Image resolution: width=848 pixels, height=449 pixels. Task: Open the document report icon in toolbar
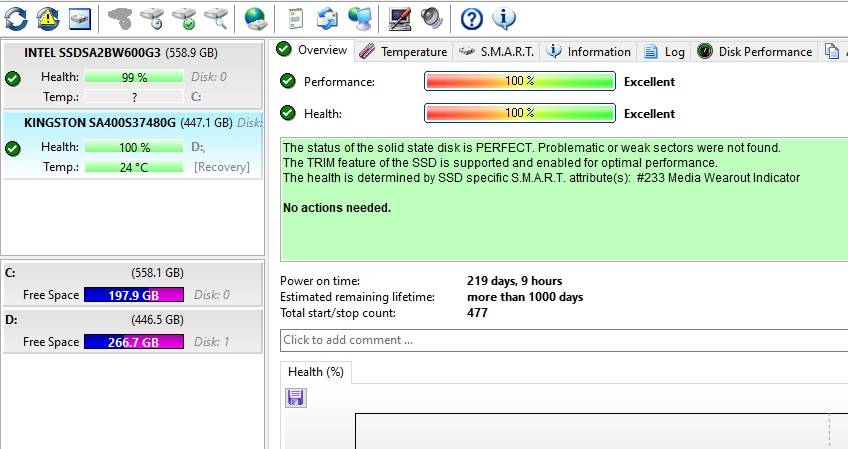295,19
